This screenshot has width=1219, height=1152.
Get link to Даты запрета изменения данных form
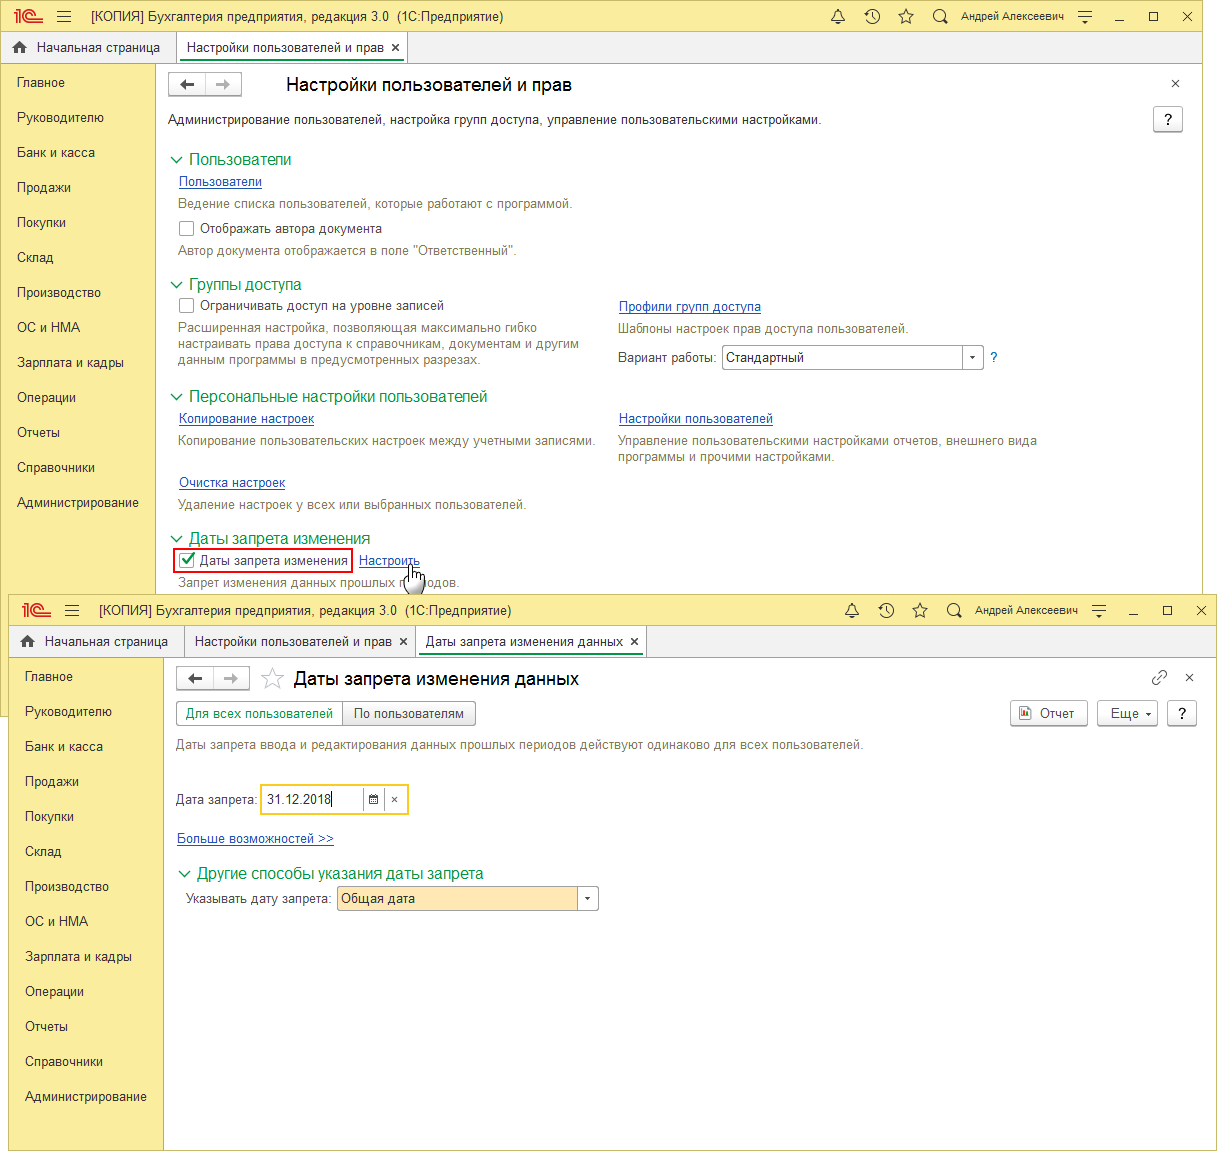pos(1159,678)
